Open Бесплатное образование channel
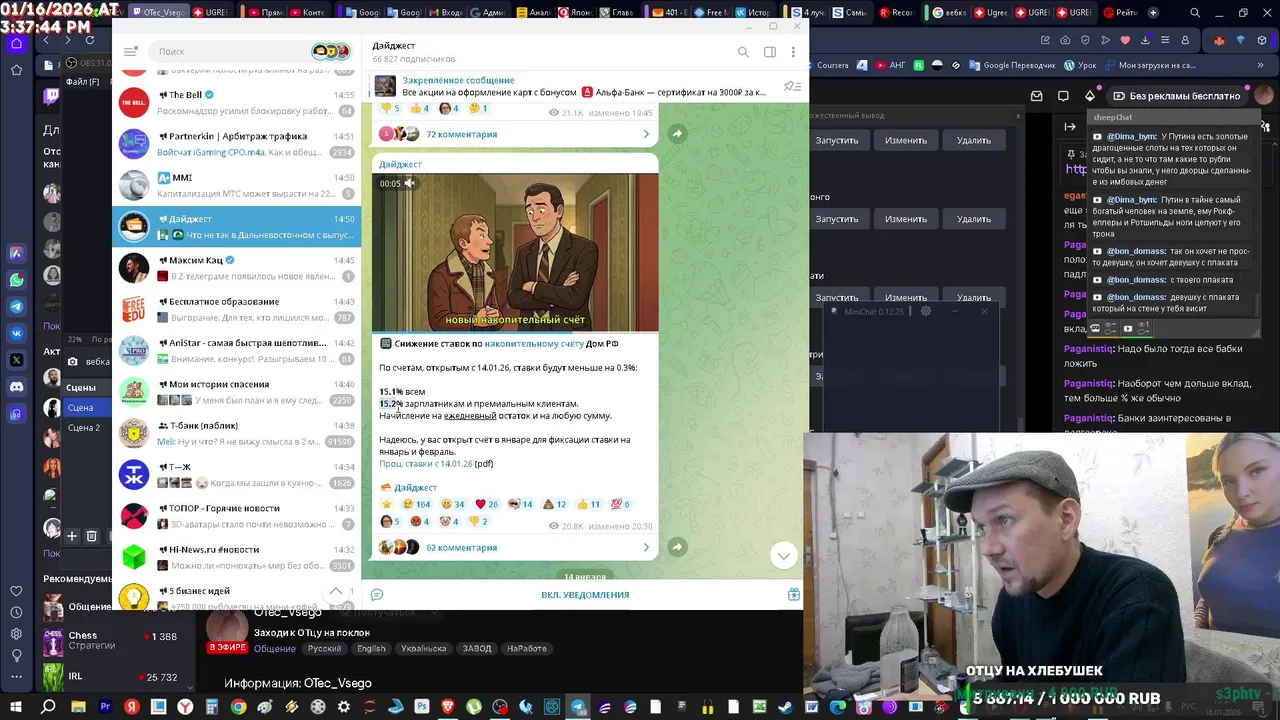The image size is (1280, 720). (236, 309)
